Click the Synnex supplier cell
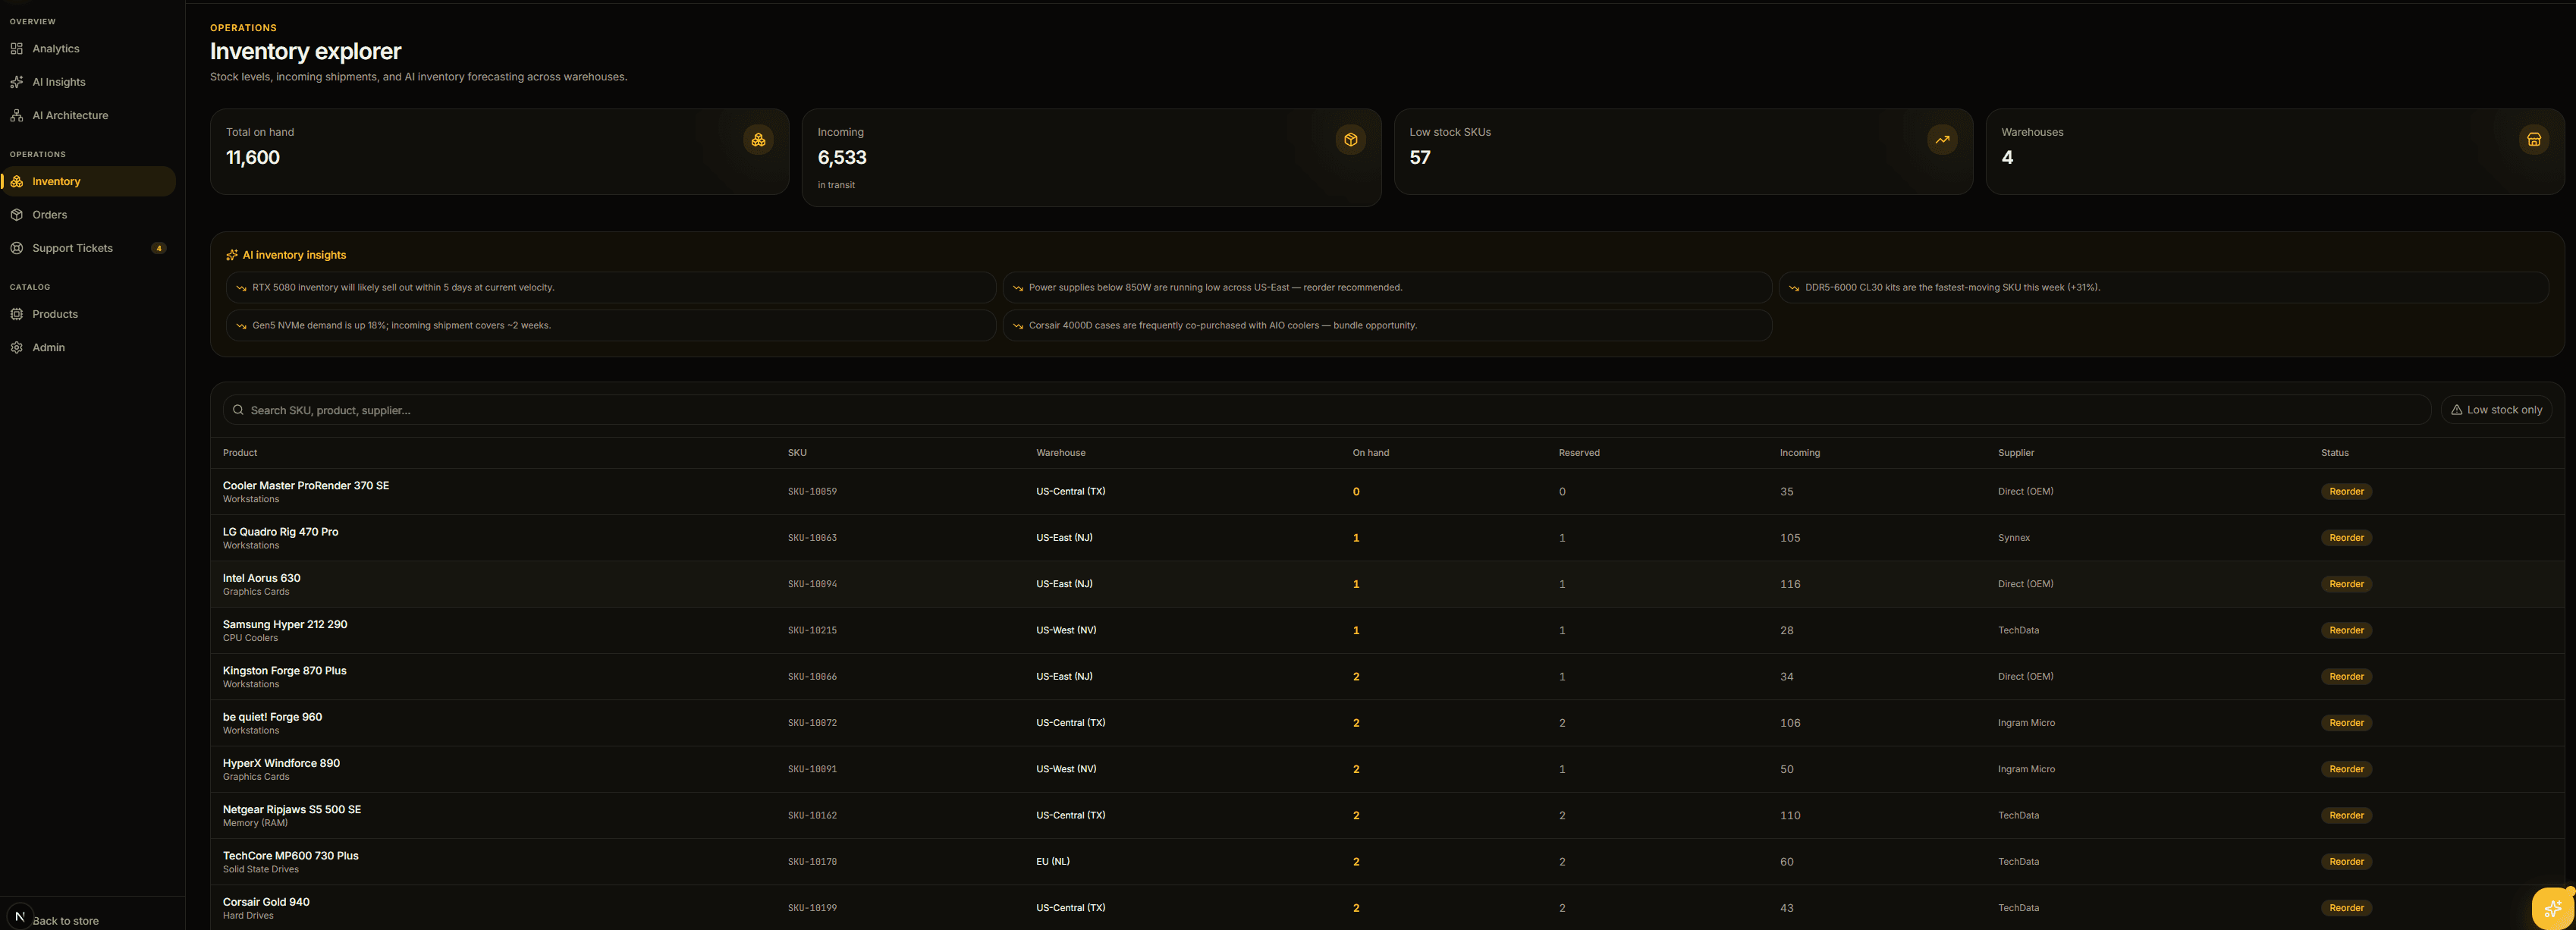The height and width of the screenshot is (930, 2576). pos(2014,538)
